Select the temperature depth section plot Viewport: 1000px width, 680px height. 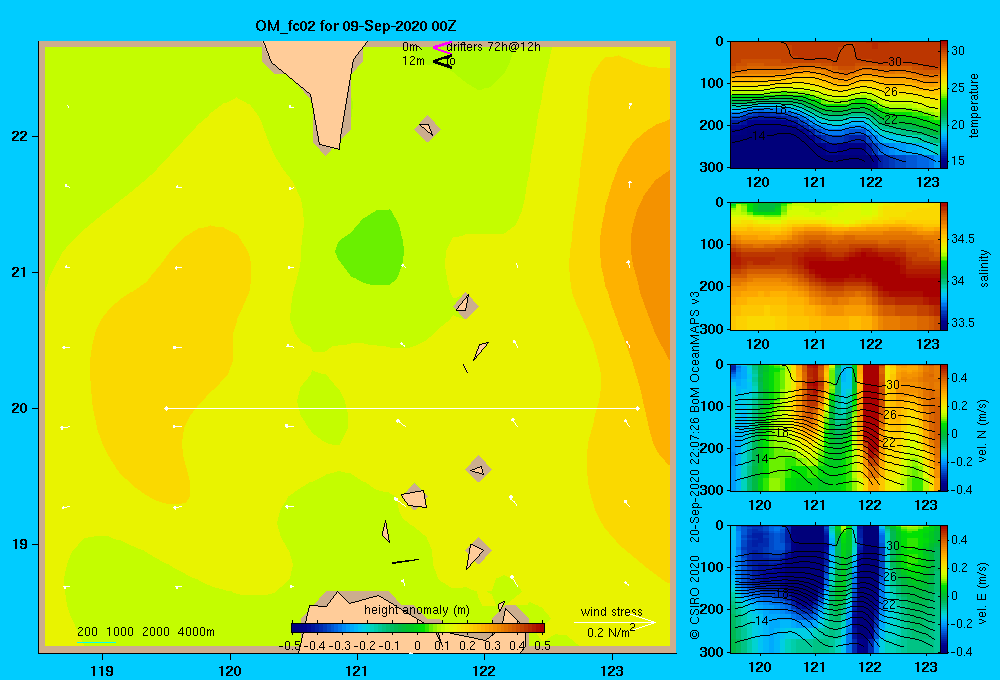click(834, 105)
